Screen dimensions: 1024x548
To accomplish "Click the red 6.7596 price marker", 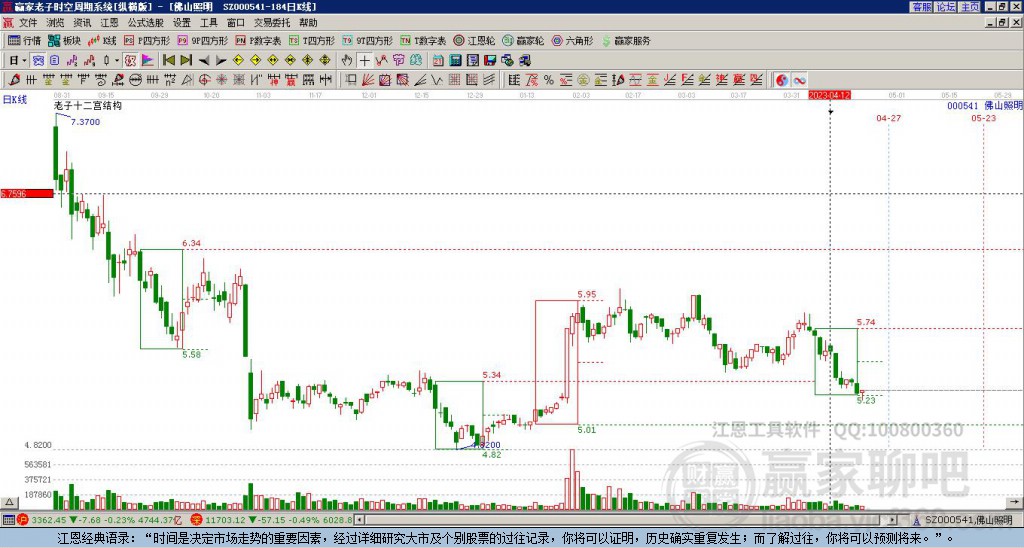I will [x=26, y=193].
